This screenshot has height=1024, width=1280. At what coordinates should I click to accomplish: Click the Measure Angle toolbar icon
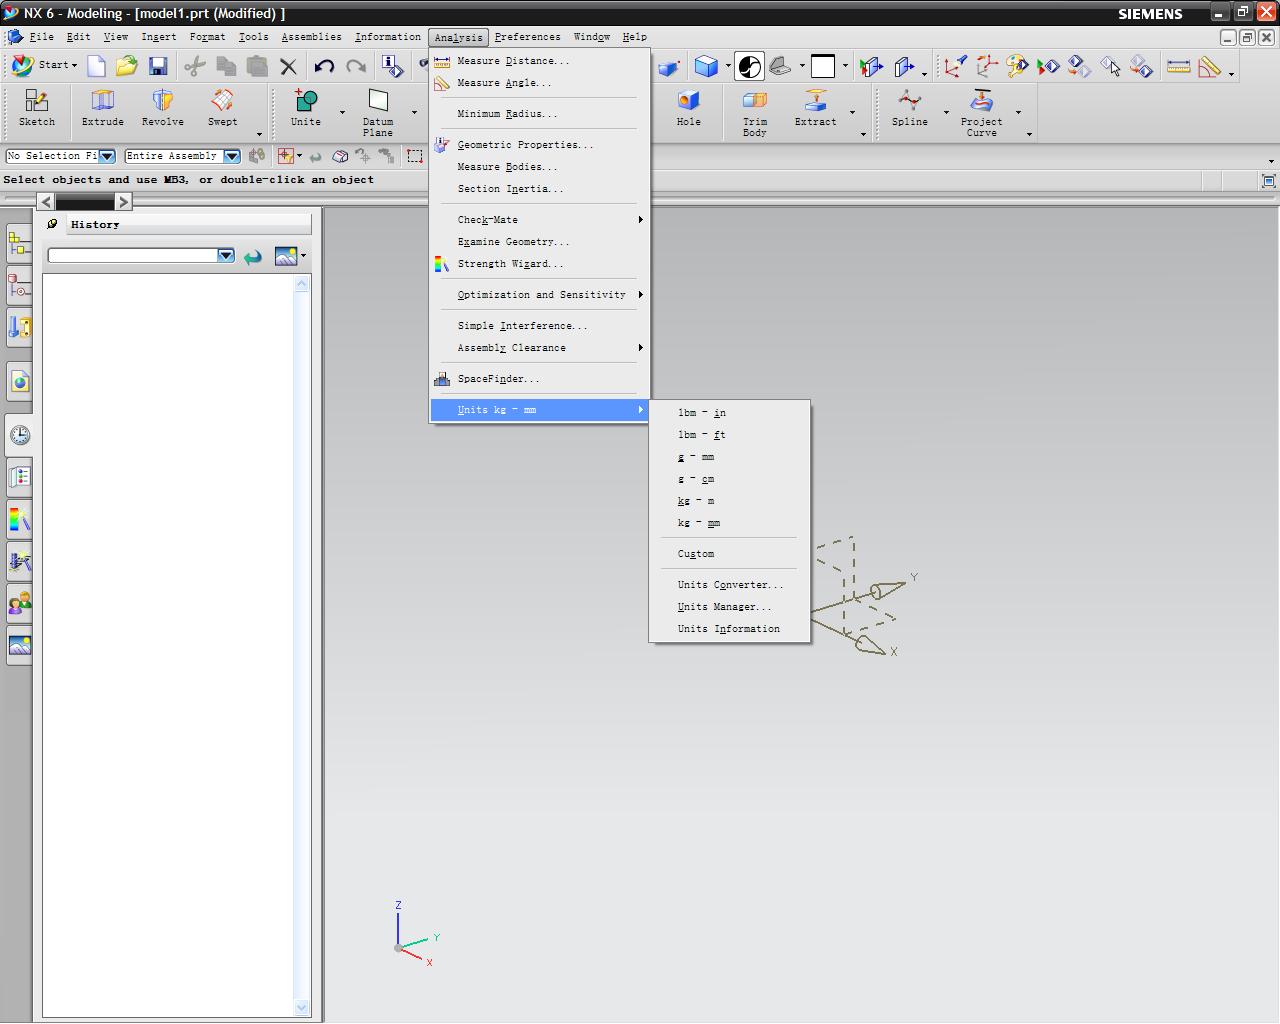point(1210,67)
